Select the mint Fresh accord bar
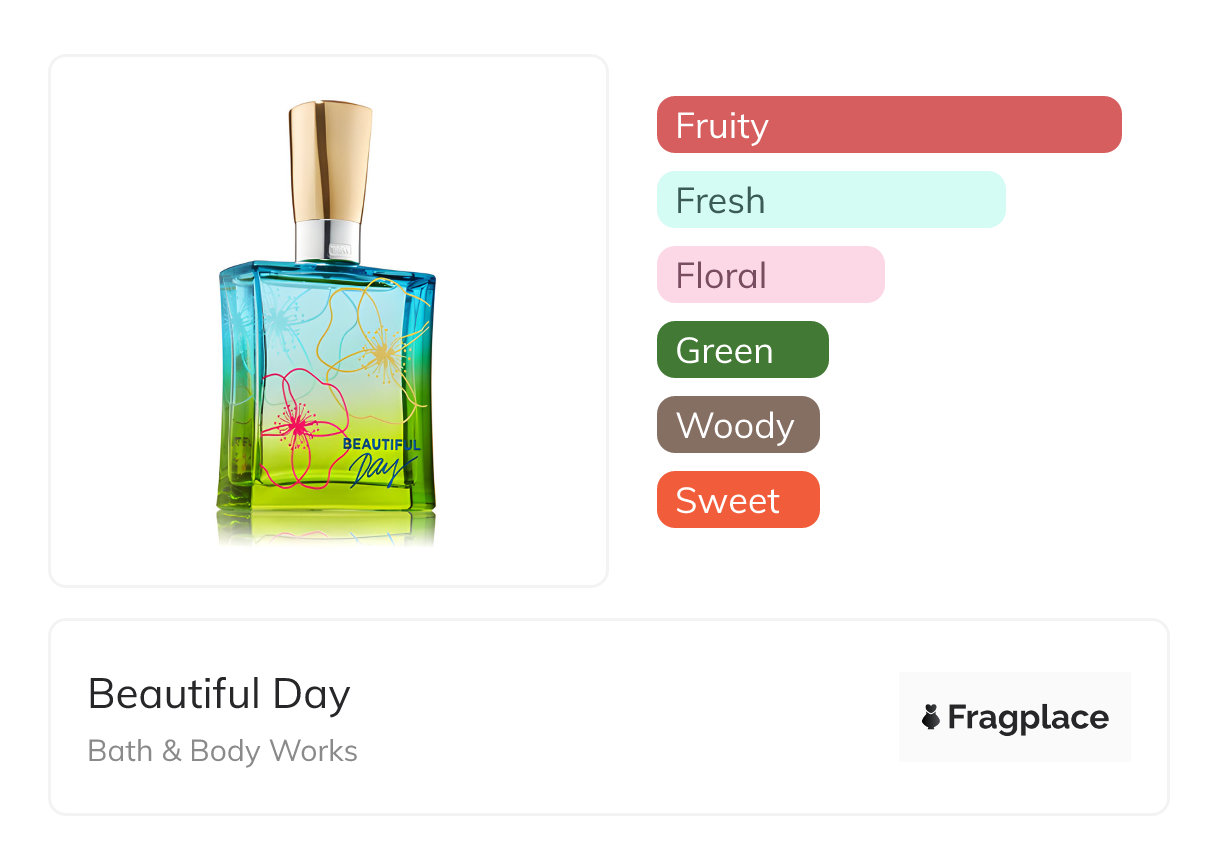Screen dimensions: 1218x864 pyautogui.click(x=830, y=200)
